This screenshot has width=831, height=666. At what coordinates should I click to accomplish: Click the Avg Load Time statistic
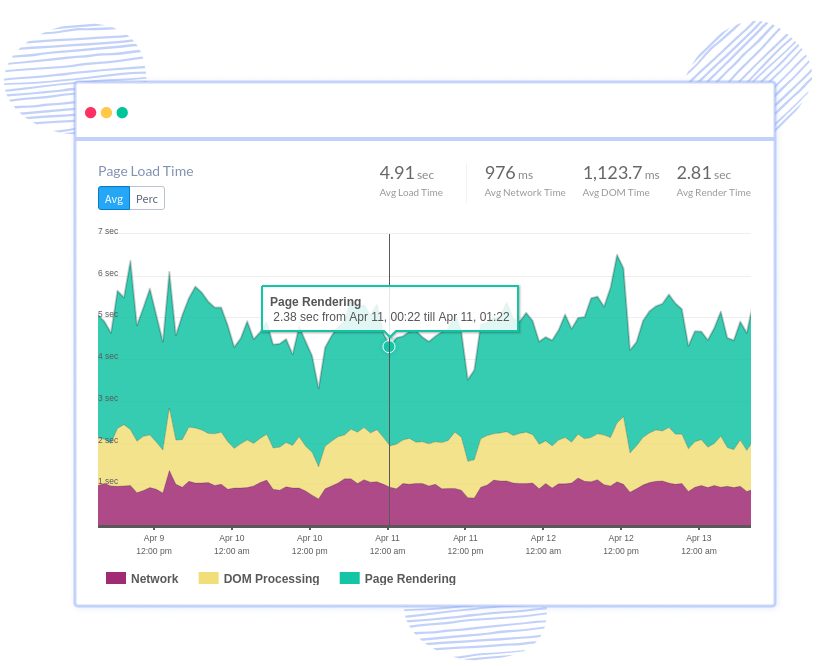(411, 180)
